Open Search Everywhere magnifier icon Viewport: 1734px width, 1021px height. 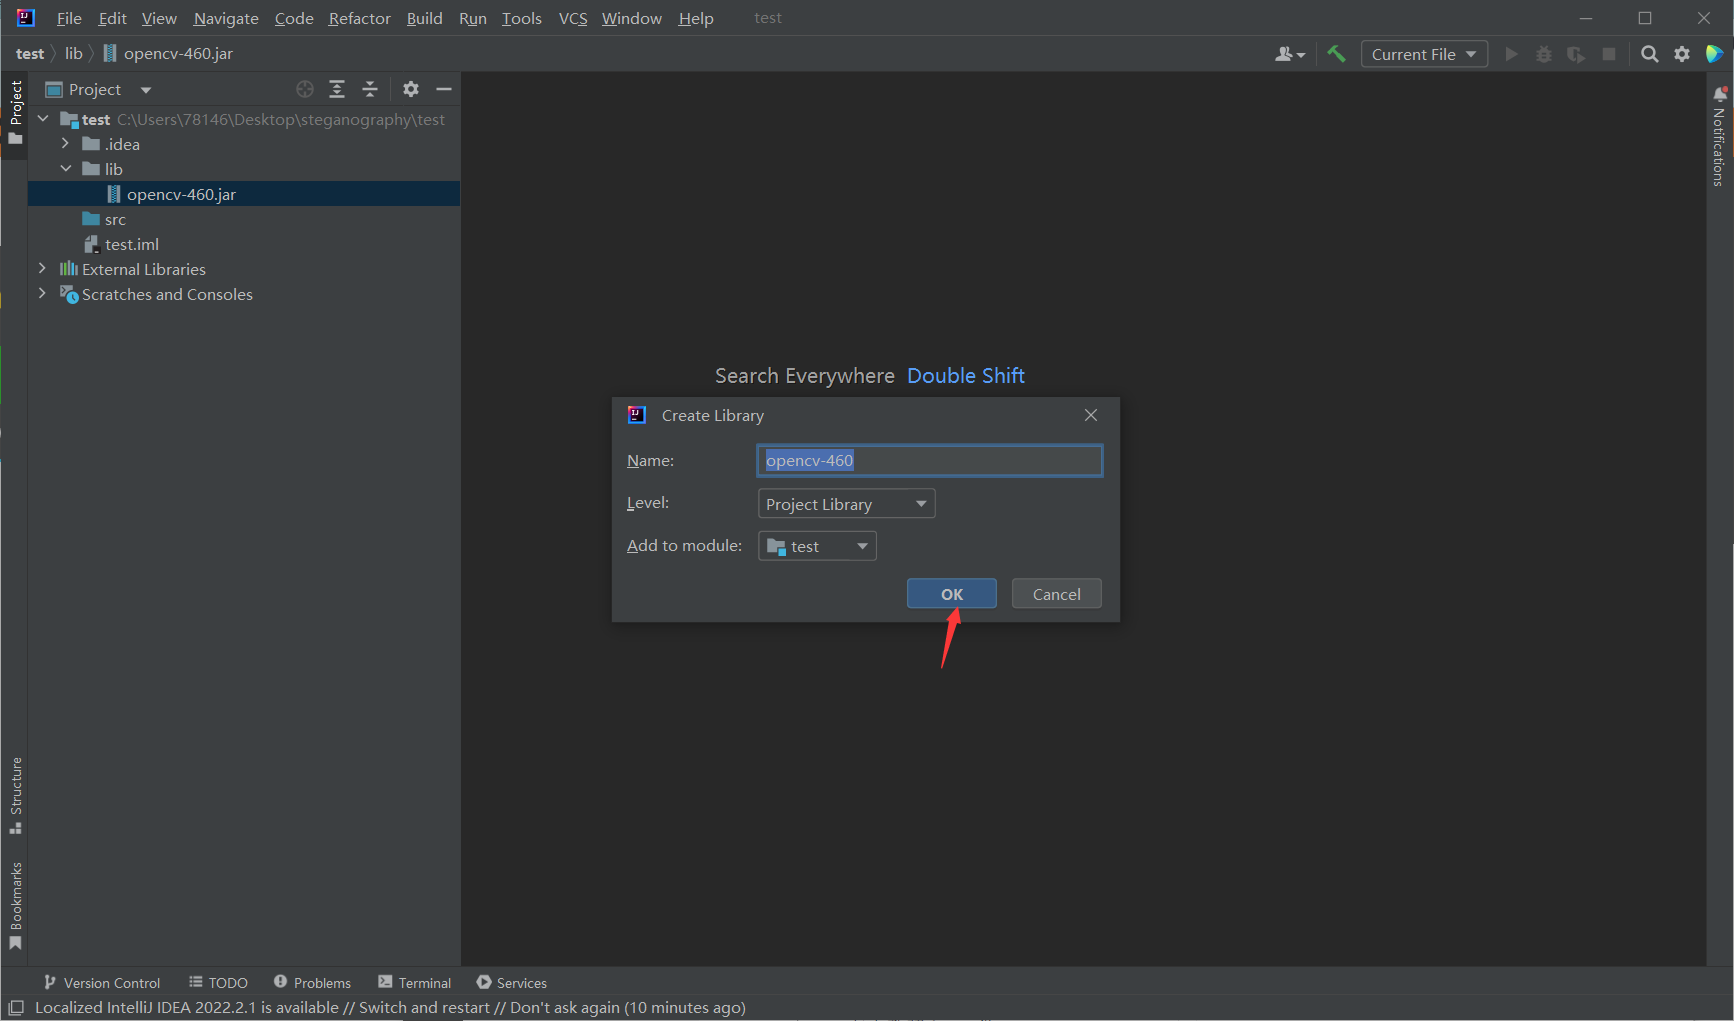(1650, 54)
